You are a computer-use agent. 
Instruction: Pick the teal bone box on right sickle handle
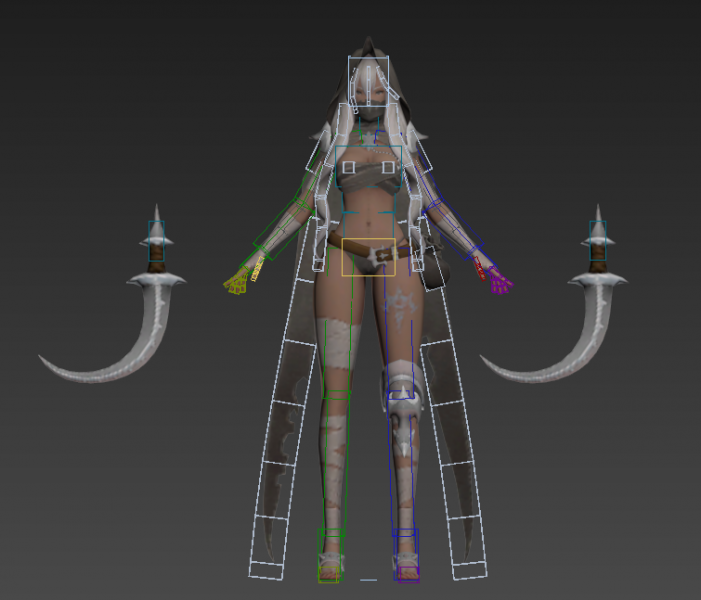[x=598, y=241]
